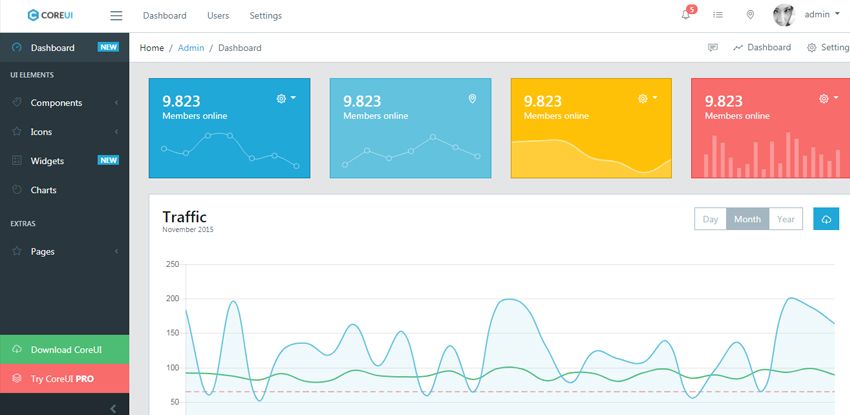Click Try CoreUI PRO button
Screen dimensions: 850x415
(x=65, y=378)
